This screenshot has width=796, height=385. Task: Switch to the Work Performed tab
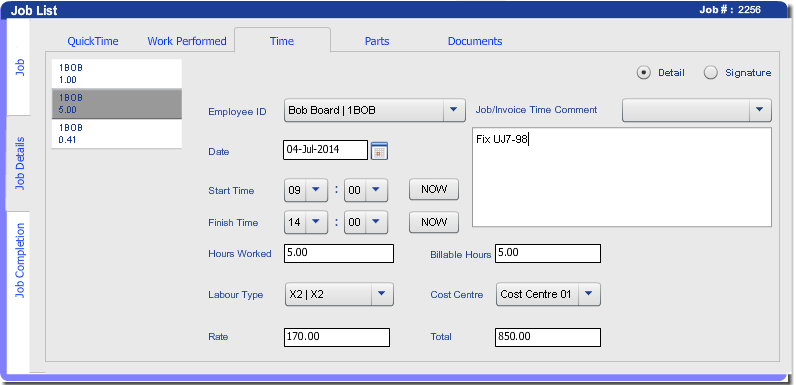[x=187, y=41]
